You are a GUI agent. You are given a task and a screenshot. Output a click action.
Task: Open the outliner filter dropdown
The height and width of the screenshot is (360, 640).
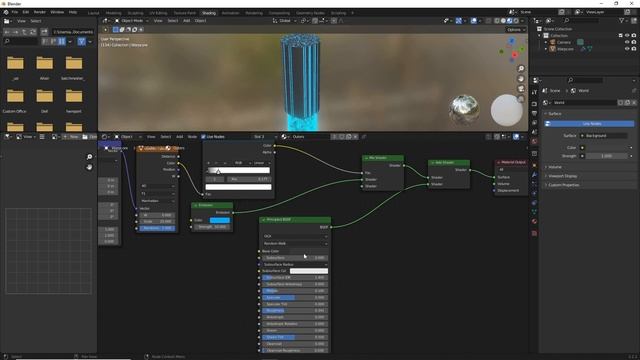click(624, 20)
